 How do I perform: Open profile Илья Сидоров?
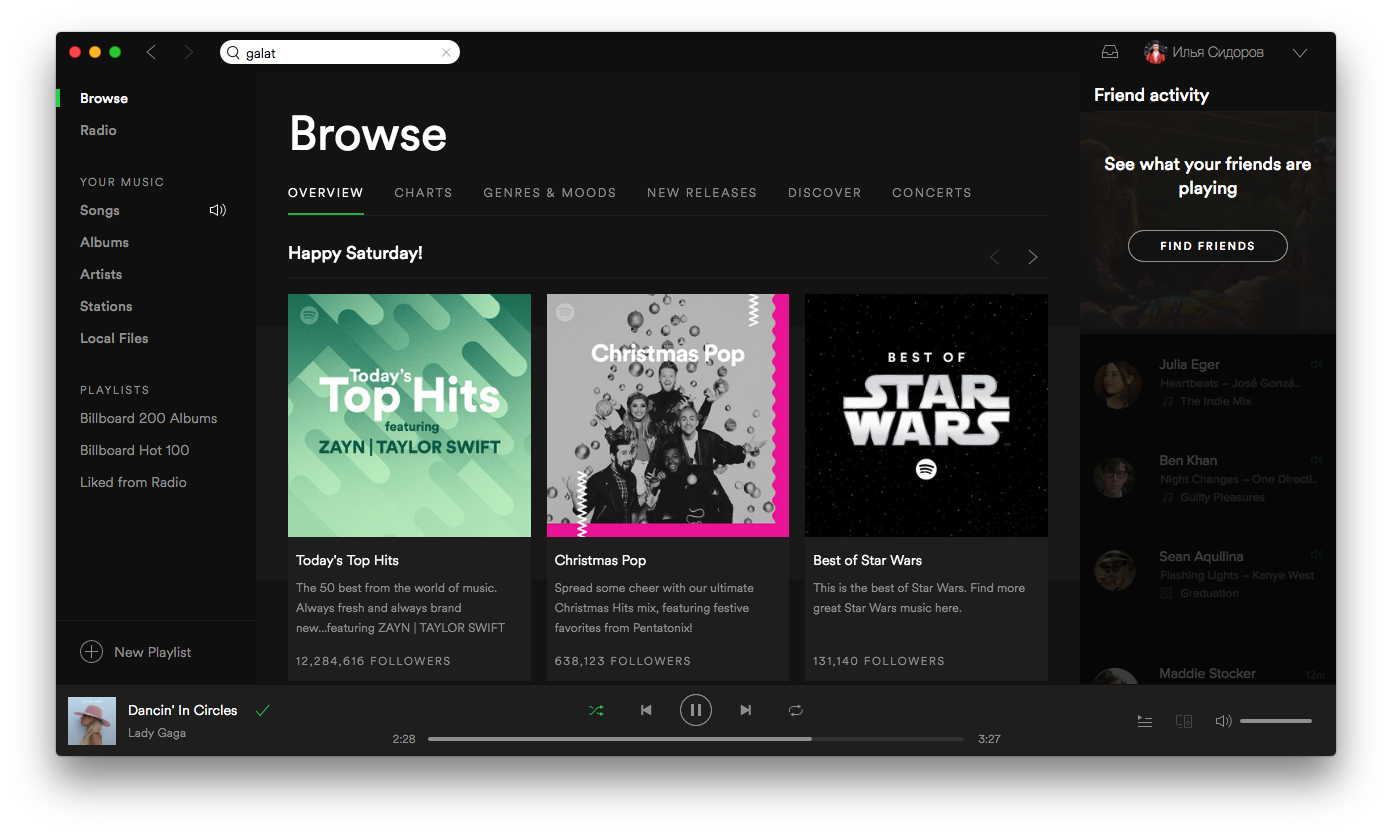pos(1218,52)
